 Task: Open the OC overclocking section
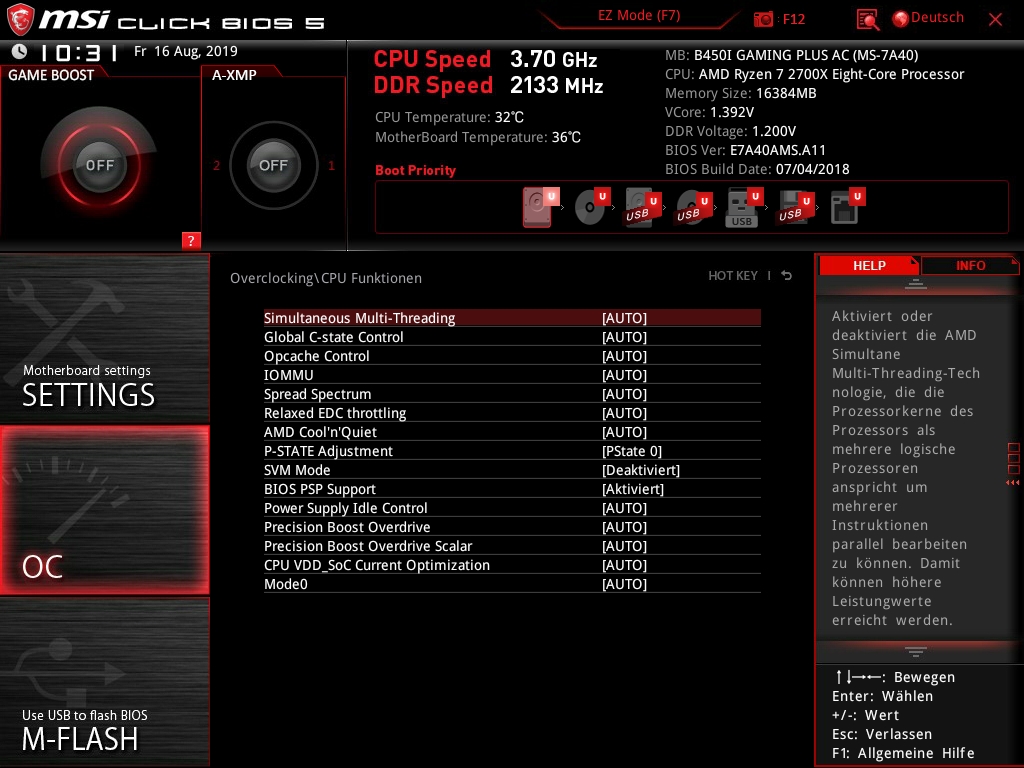coord(104,510)
